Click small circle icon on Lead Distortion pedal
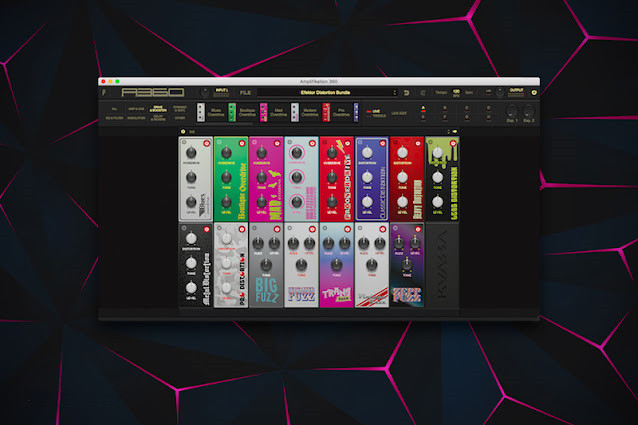 pyautogui.click(x=430, y=142)
